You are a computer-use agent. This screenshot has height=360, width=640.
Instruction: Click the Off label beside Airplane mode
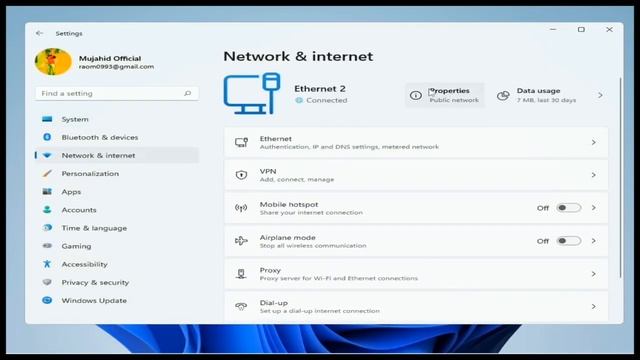543,241
